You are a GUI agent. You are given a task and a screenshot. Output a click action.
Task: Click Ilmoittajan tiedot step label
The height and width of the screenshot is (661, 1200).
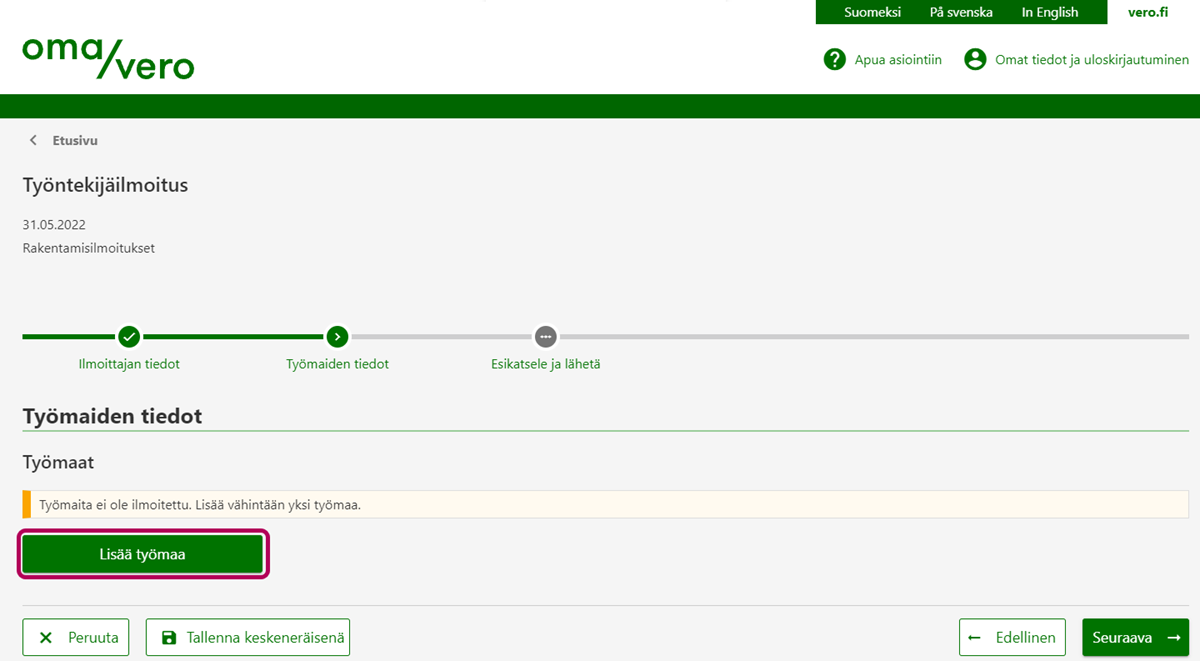tap(129, 364)
